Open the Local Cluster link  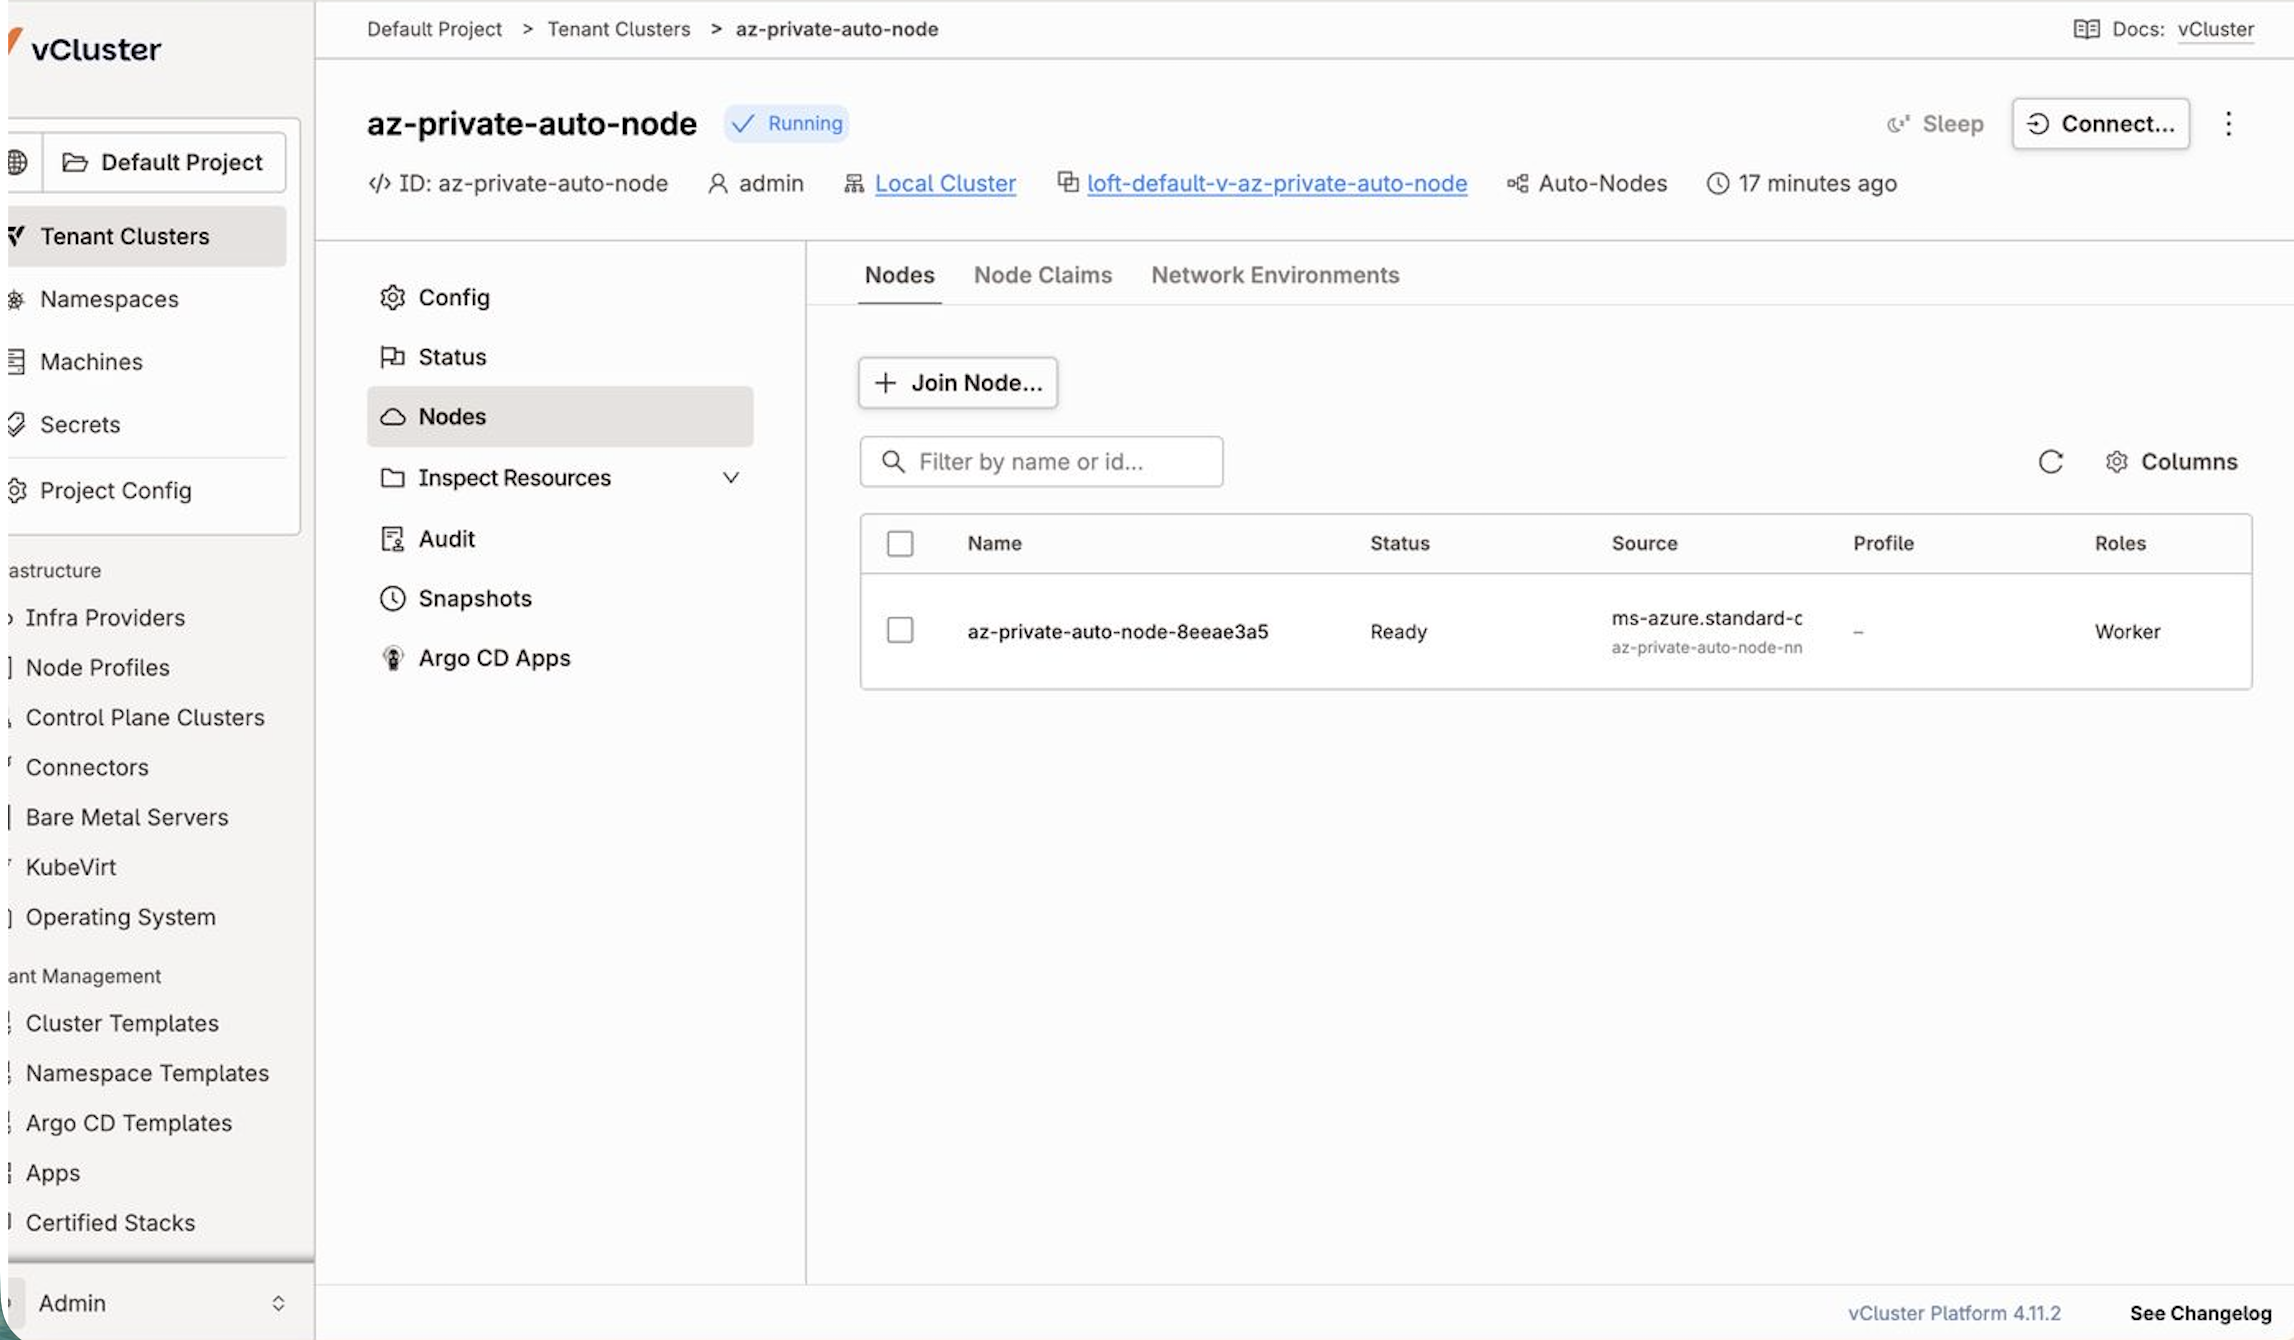tap(945, 184)
